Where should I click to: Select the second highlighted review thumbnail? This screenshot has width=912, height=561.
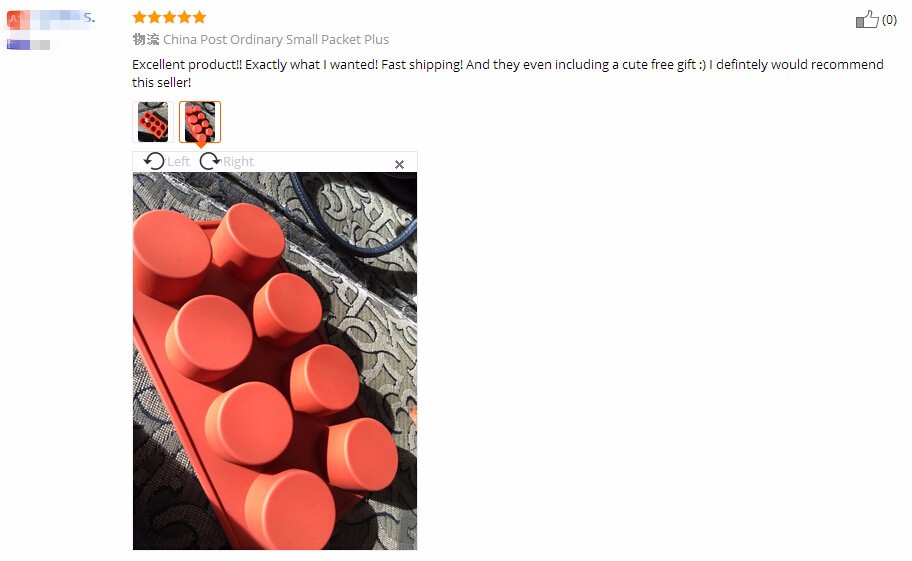pyautogui.click(x=200, y=122)
